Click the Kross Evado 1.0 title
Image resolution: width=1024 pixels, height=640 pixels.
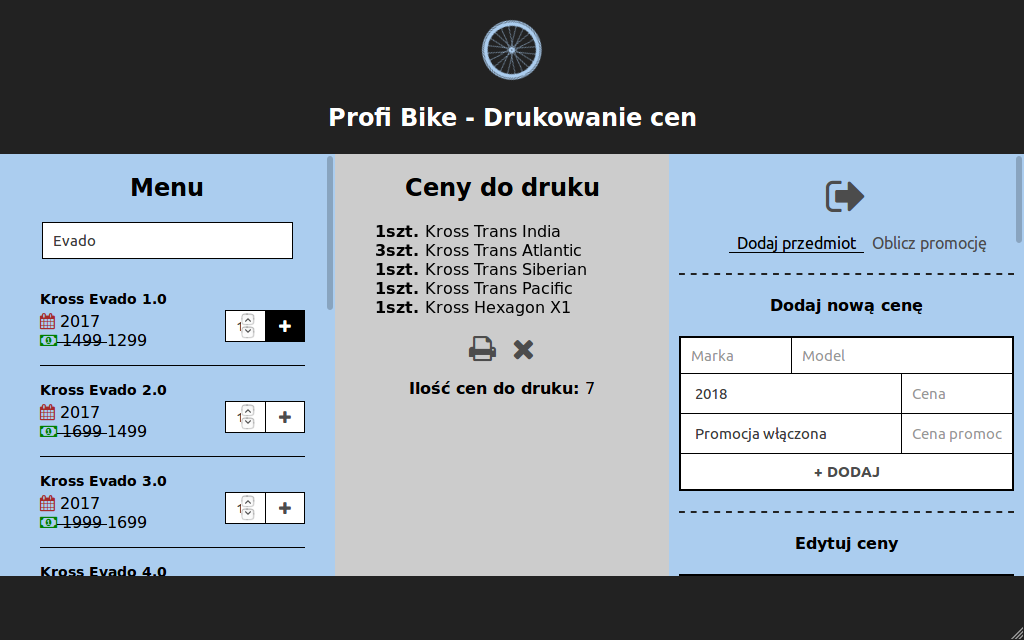coord(103,299)
